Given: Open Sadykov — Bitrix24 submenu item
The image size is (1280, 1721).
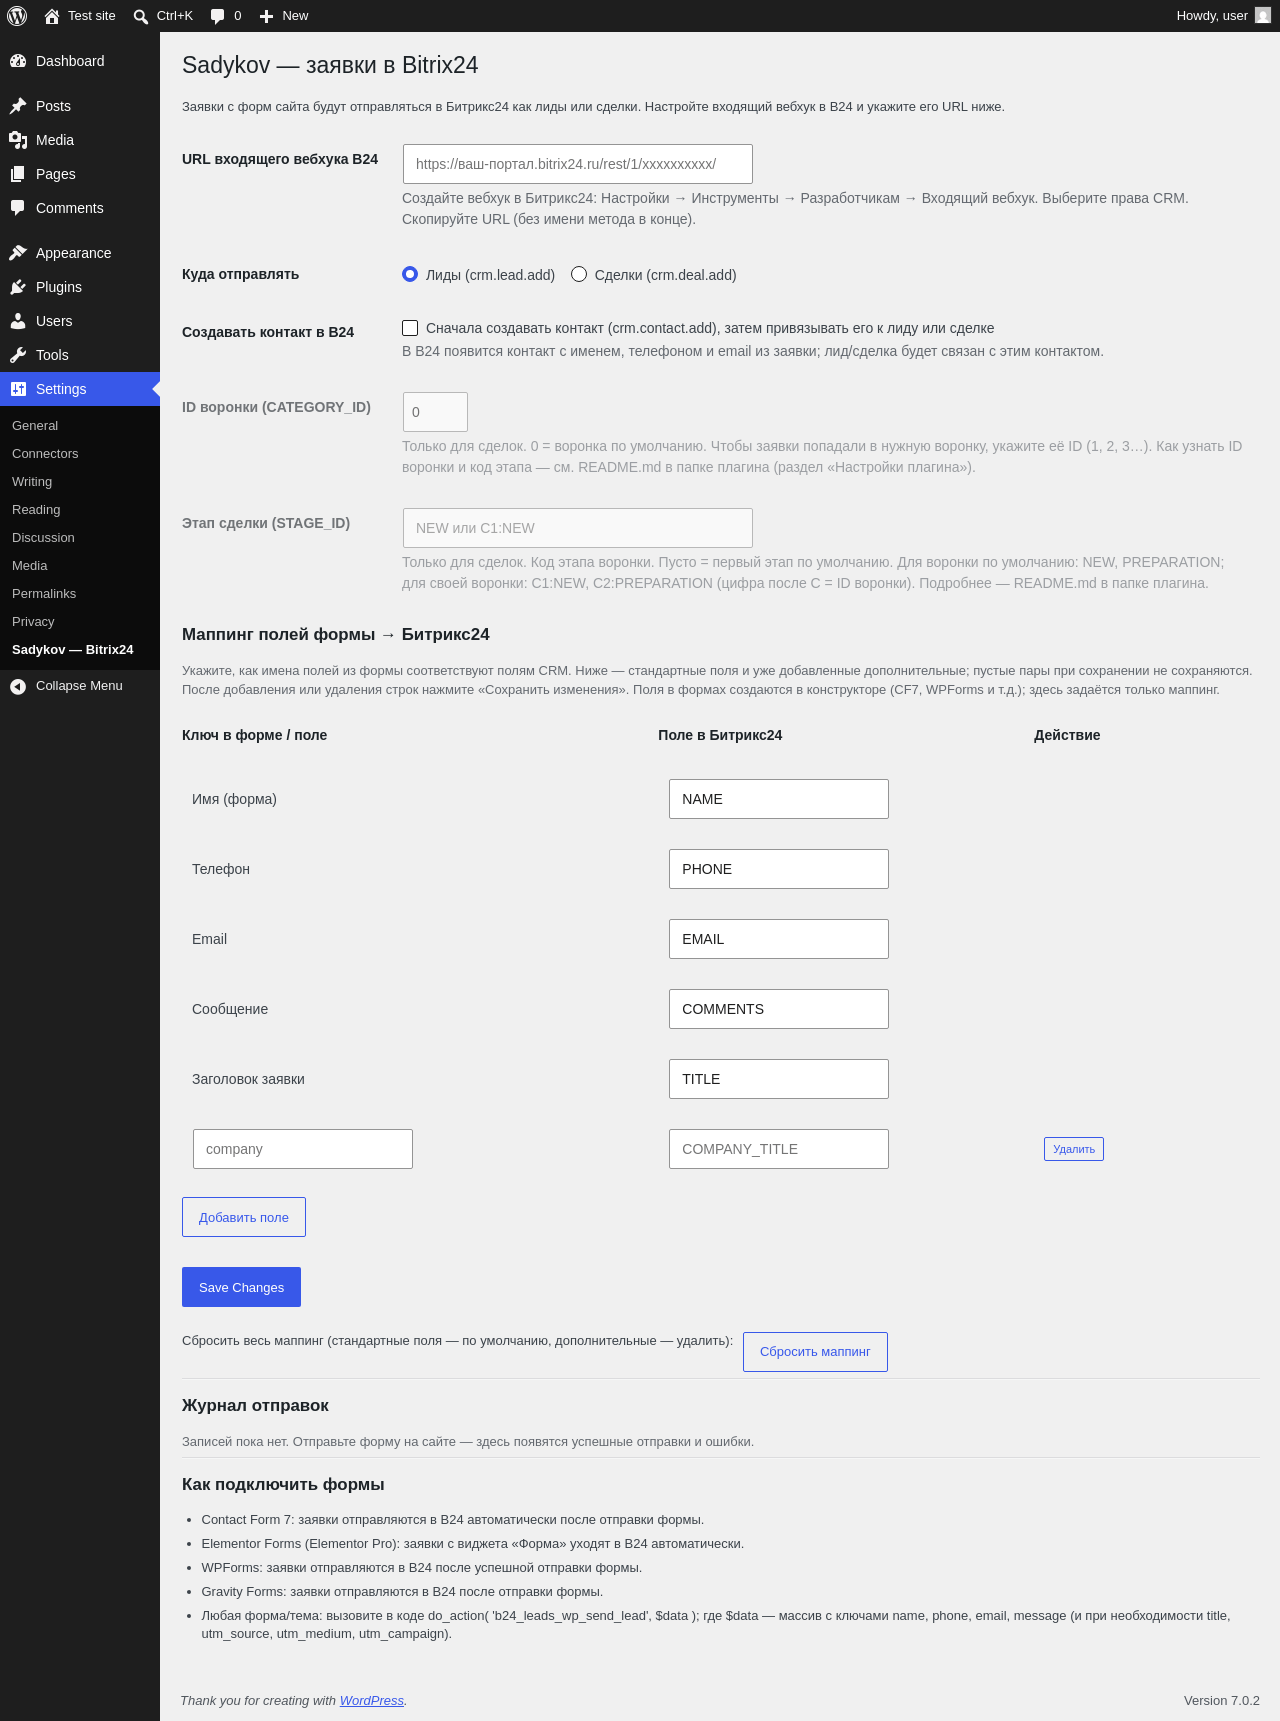Looking at the screenshot, I should 73,650.
